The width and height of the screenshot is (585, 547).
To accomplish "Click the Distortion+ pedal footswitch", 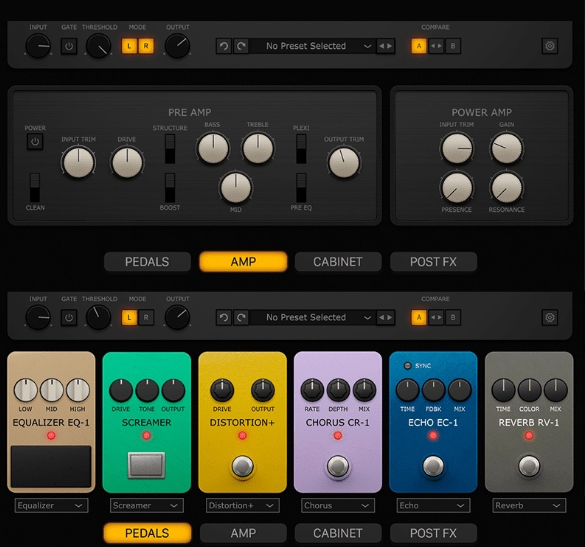I will (243, 466).
